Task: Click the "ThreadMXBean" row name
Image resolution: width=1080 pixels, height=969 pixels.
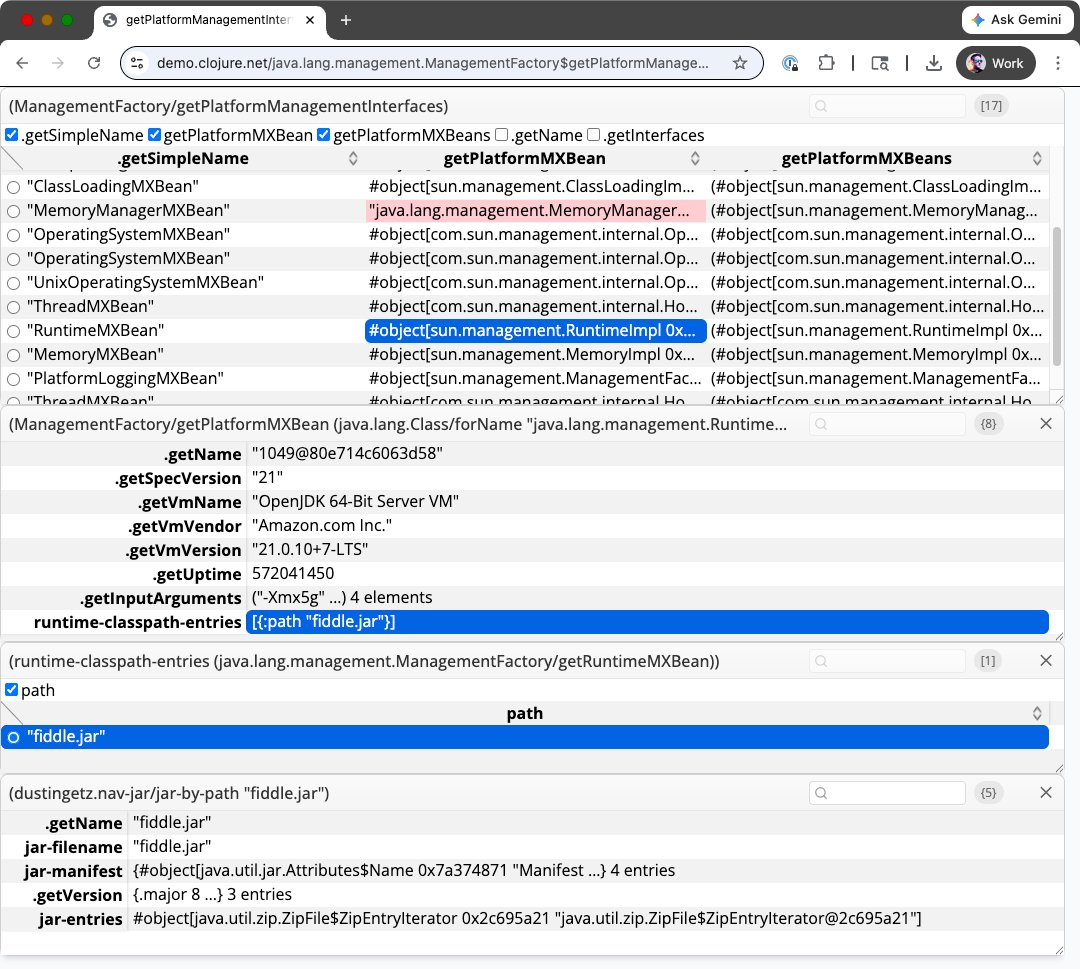Action: pyautogui.click(x=90, y=306)
